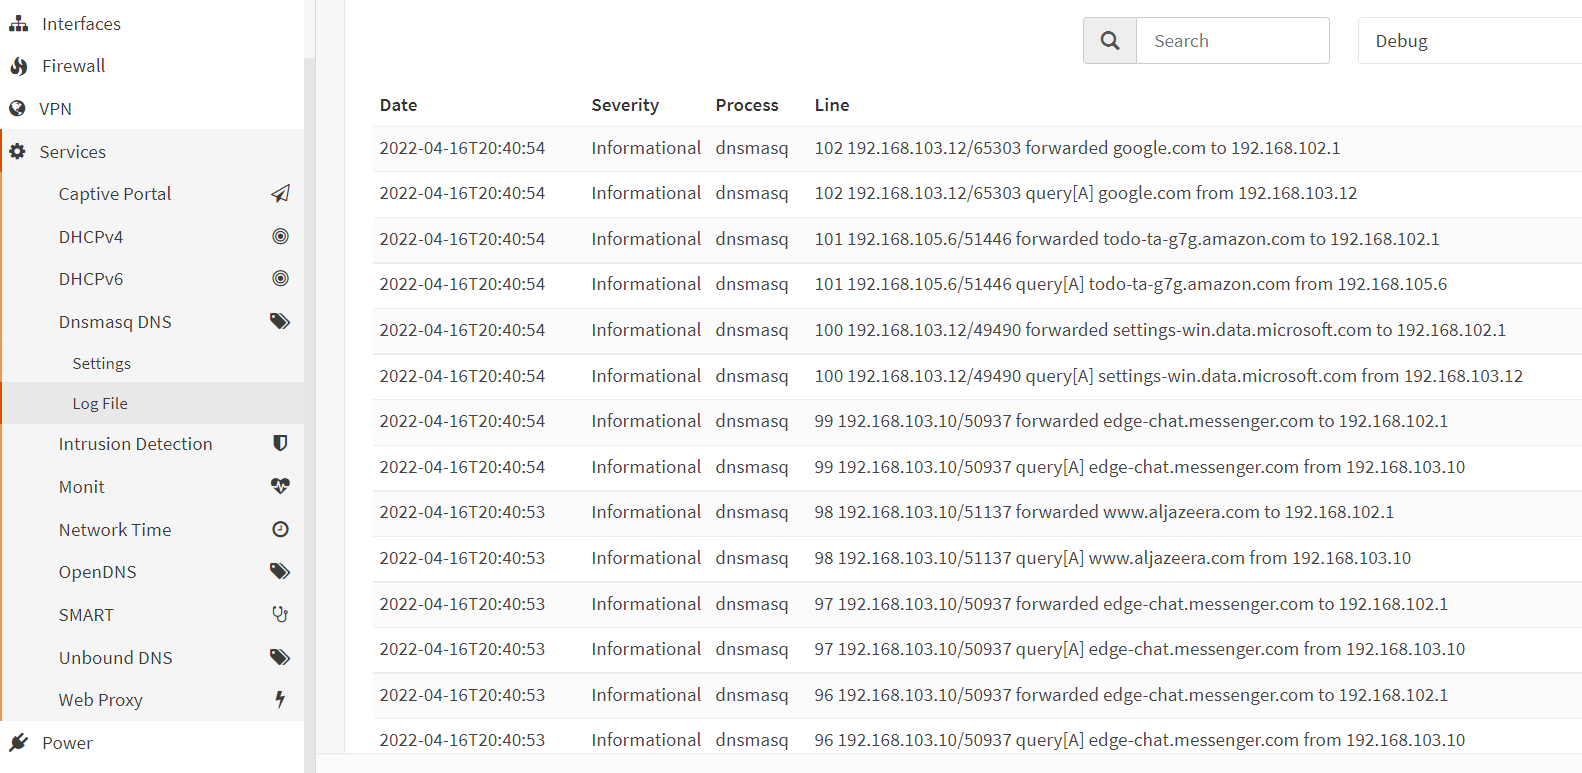This screenshot has height=773, width=1582.
Task: Click the Network Time clock icon
Action: pyautogui.click(x=280, y=530)
